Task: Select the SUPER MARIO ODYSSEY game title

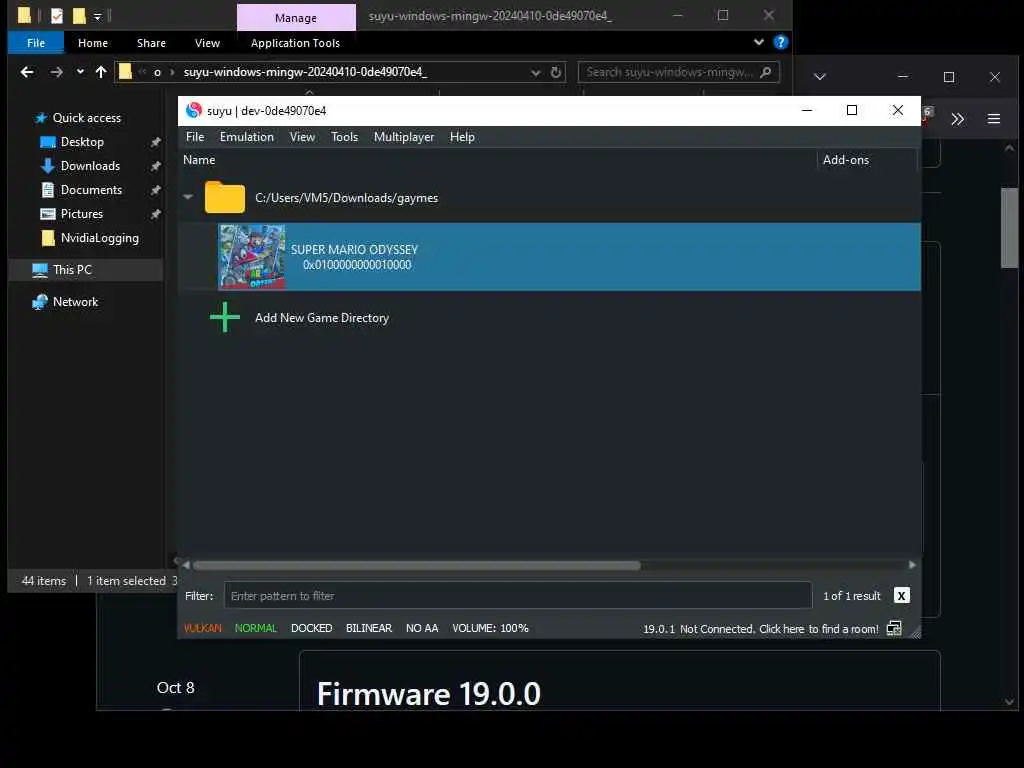Action: click(354, 249)
